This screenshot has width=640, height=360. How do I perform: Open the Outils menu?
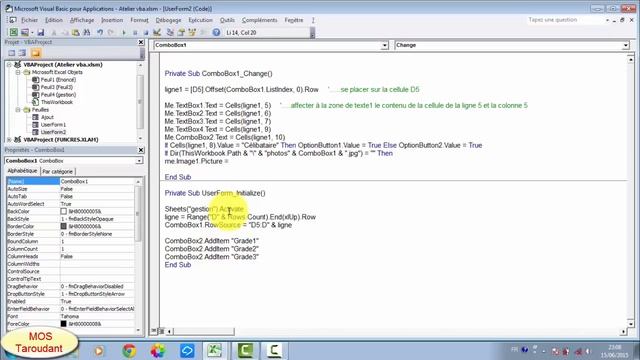point(227,20)
